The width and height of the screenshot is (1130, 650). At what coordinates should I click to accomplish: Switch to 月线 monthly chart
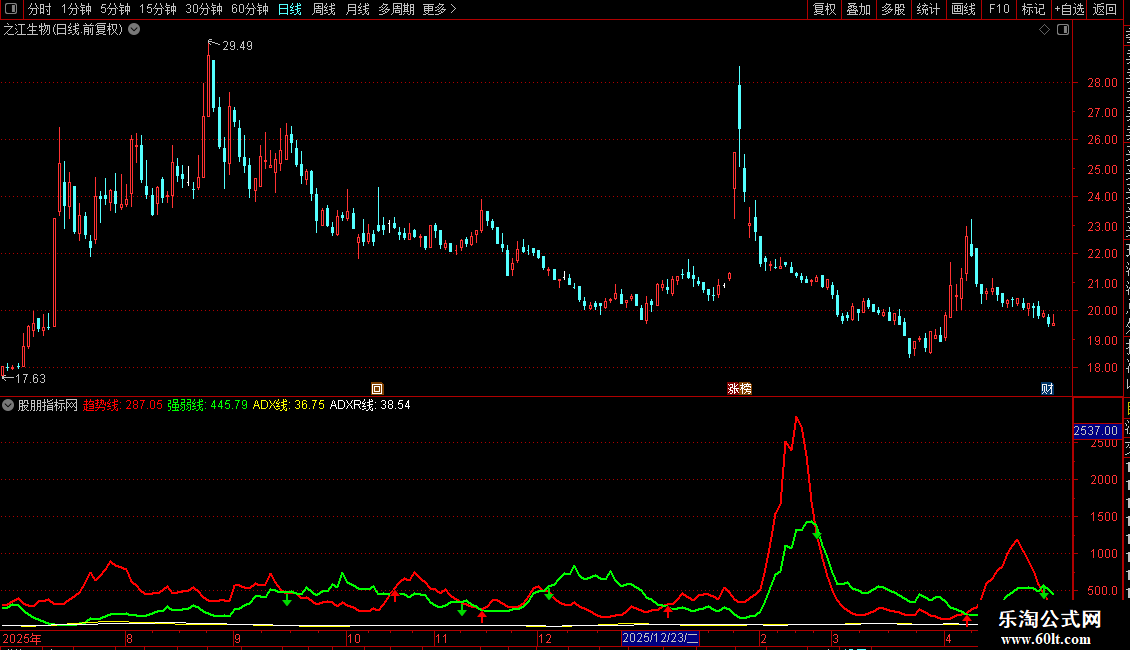[x=357, y=9]
